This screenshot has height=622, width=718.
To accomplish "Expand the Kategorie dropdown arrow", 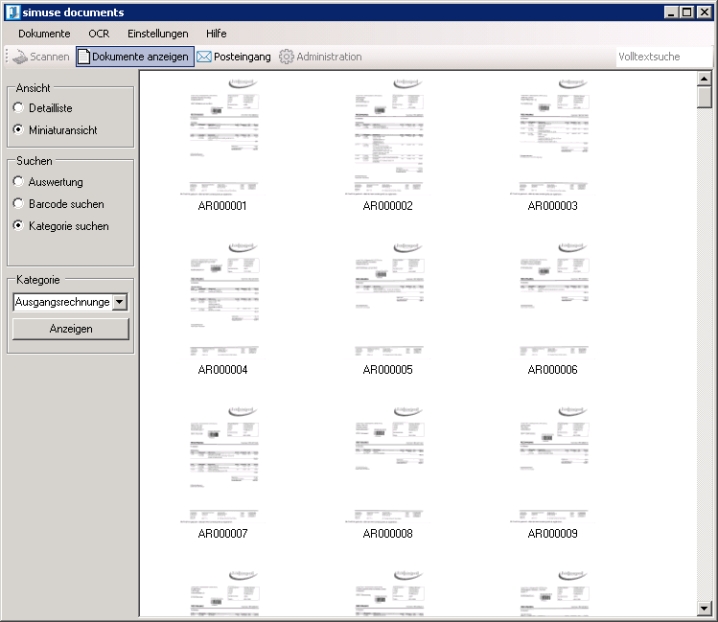I will click(120, 301).
